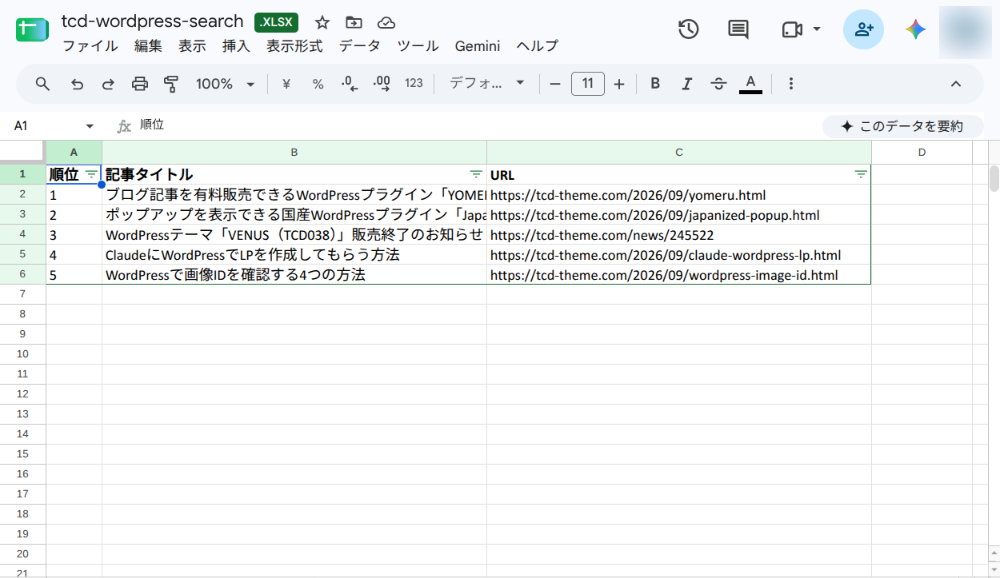The height and width of the screenshot is (578, 1000).
Task: Open the filter for 順位 column
Action: pos(91,174)
